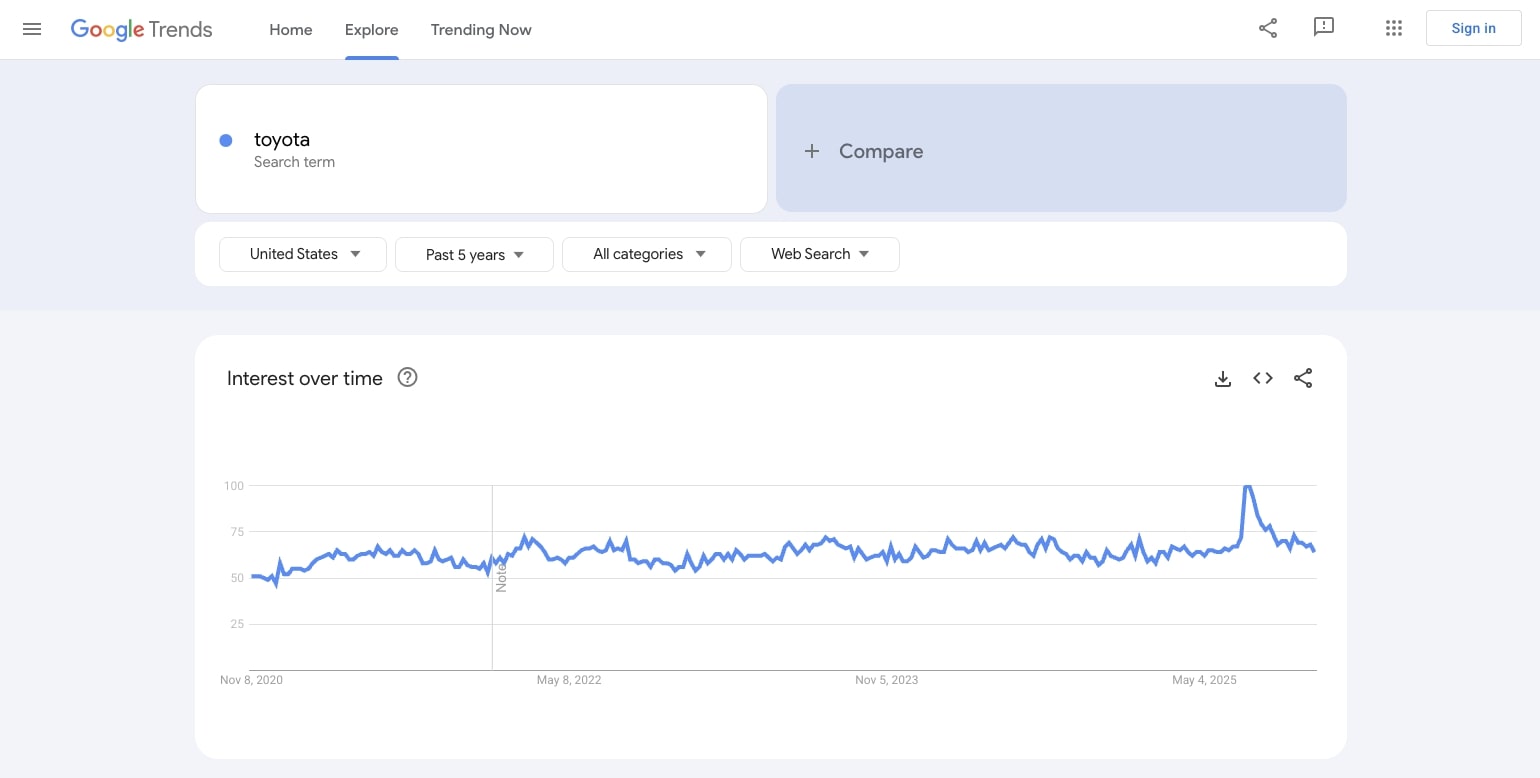Viewport: 1540px width, 778px height.
Task: Download the Interest over time data
Action: pyautogui.click(x=1223, y=378)
